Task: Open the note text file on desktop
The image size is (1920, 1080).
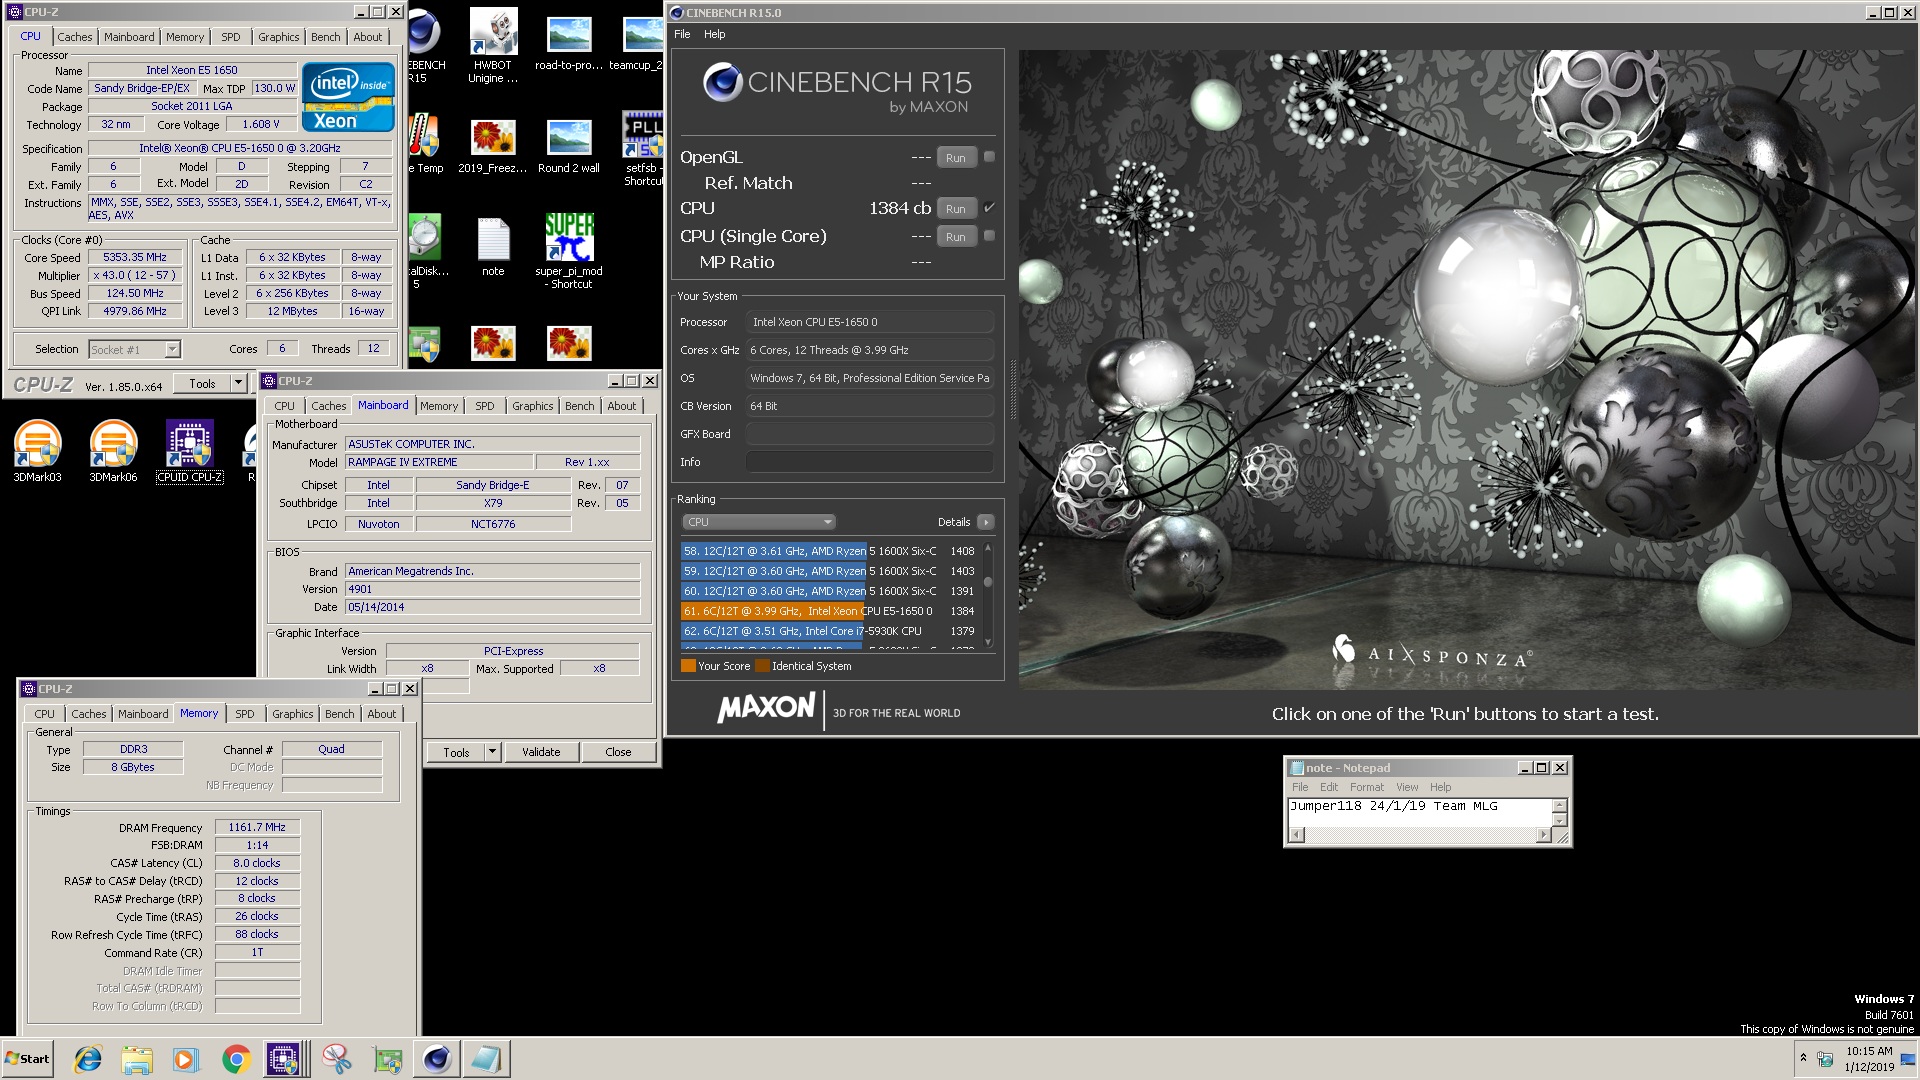Action: (493, 247)
